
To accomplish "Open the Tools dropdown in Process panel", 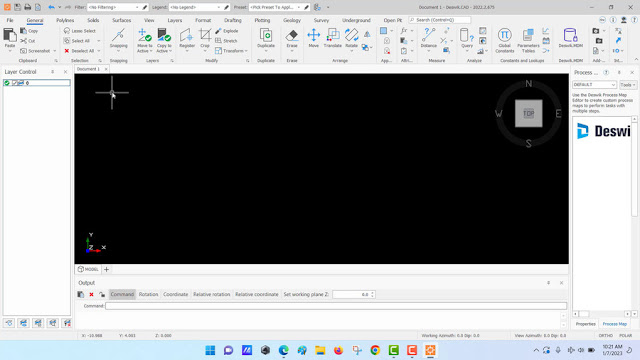I will click(628, 84).
